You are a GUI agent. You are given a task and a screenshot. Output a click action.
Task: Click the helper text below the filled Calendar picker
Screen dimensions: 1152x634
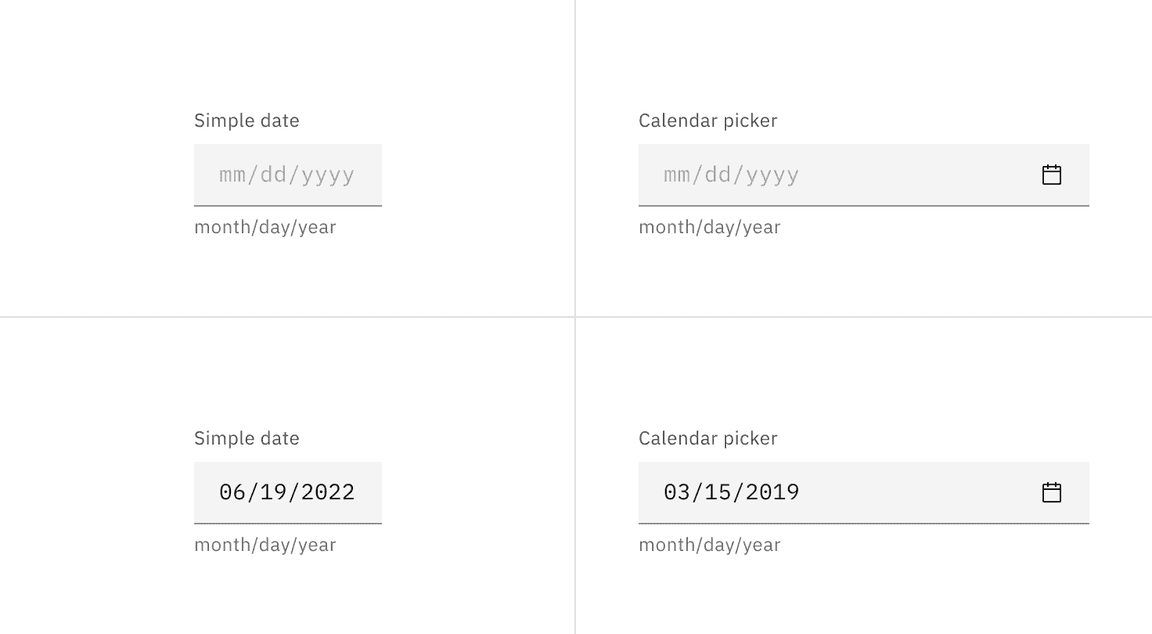point(709,545)
